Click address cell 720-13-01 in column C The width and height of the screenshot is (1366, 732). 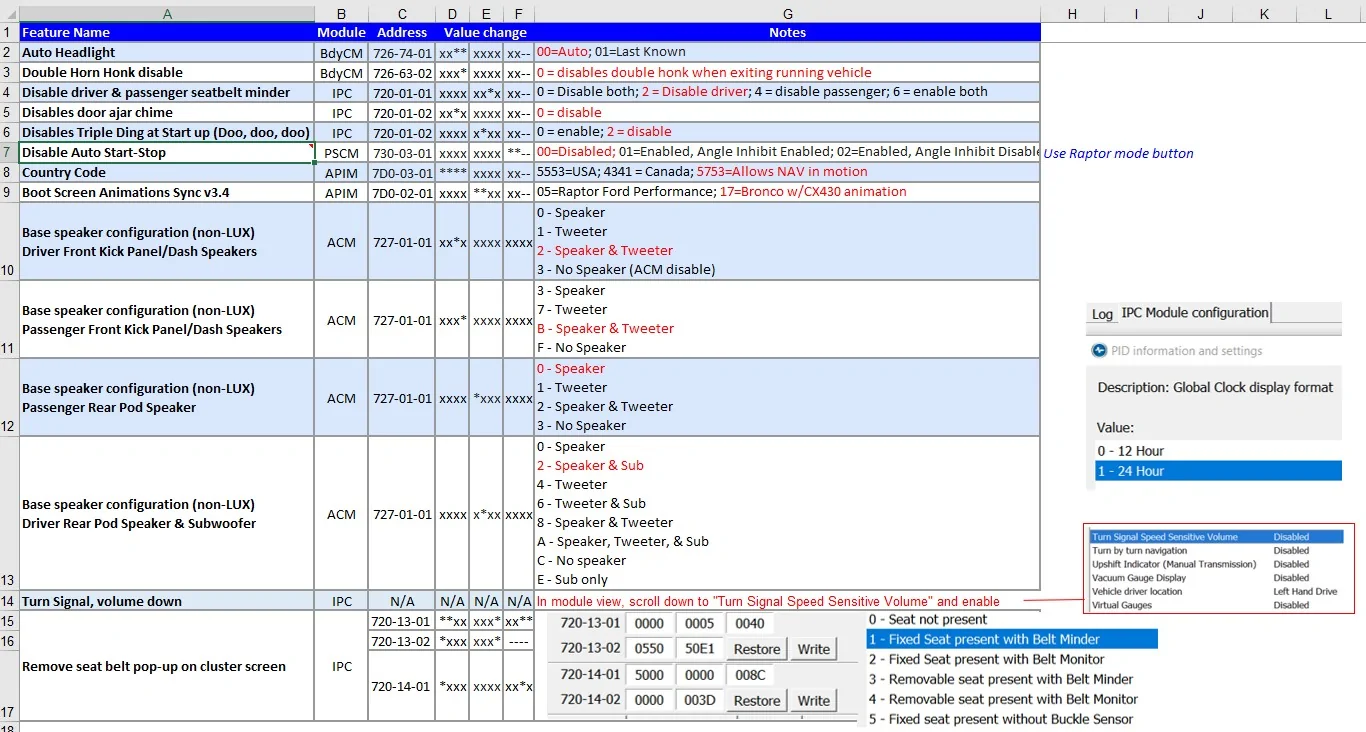pos(402,622)
